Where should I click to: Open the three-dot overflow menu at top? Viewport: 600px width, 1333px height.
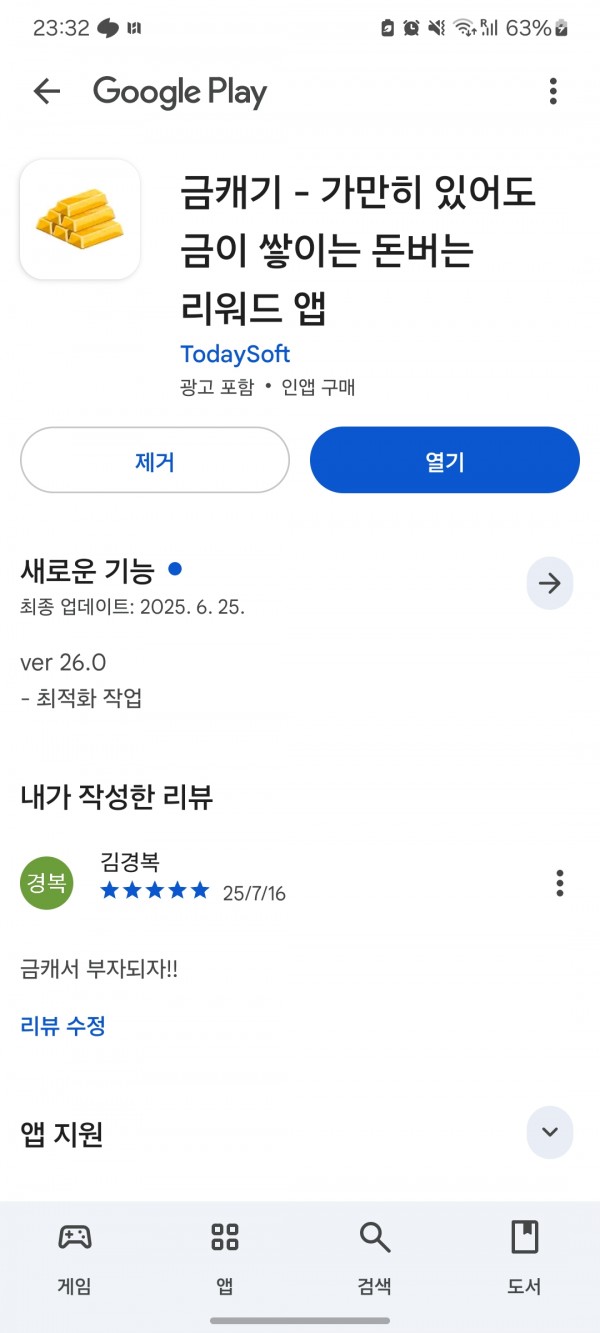[553, 92]
